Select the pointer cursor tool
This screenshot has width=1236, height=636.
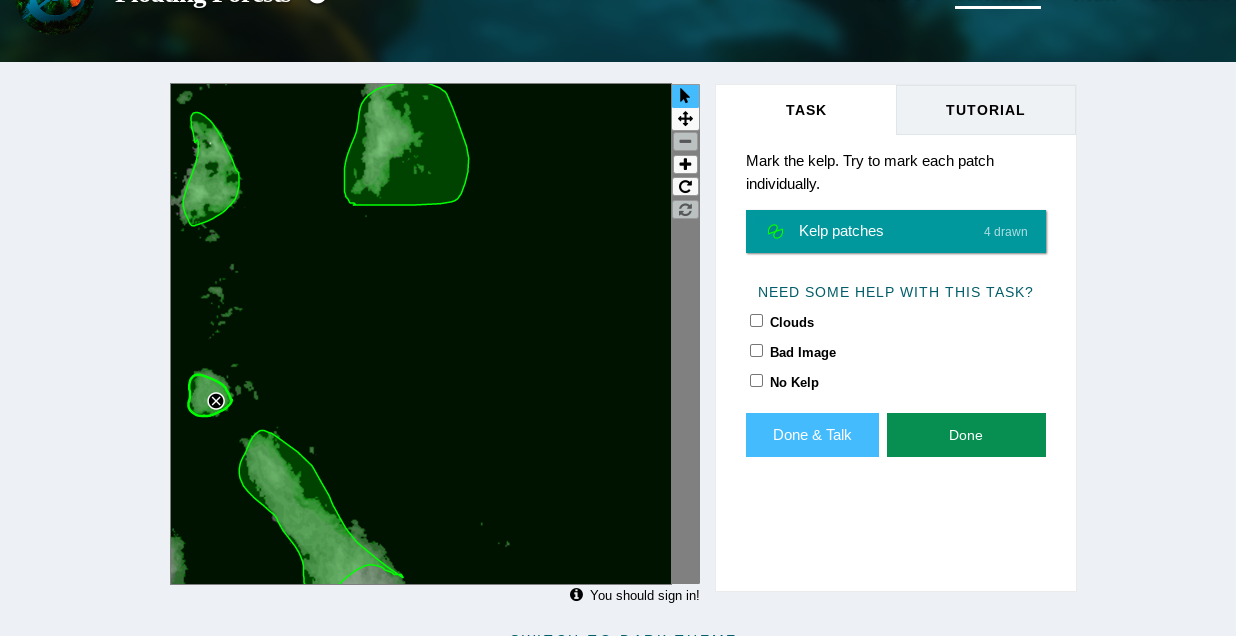click(x=685, y=96)
